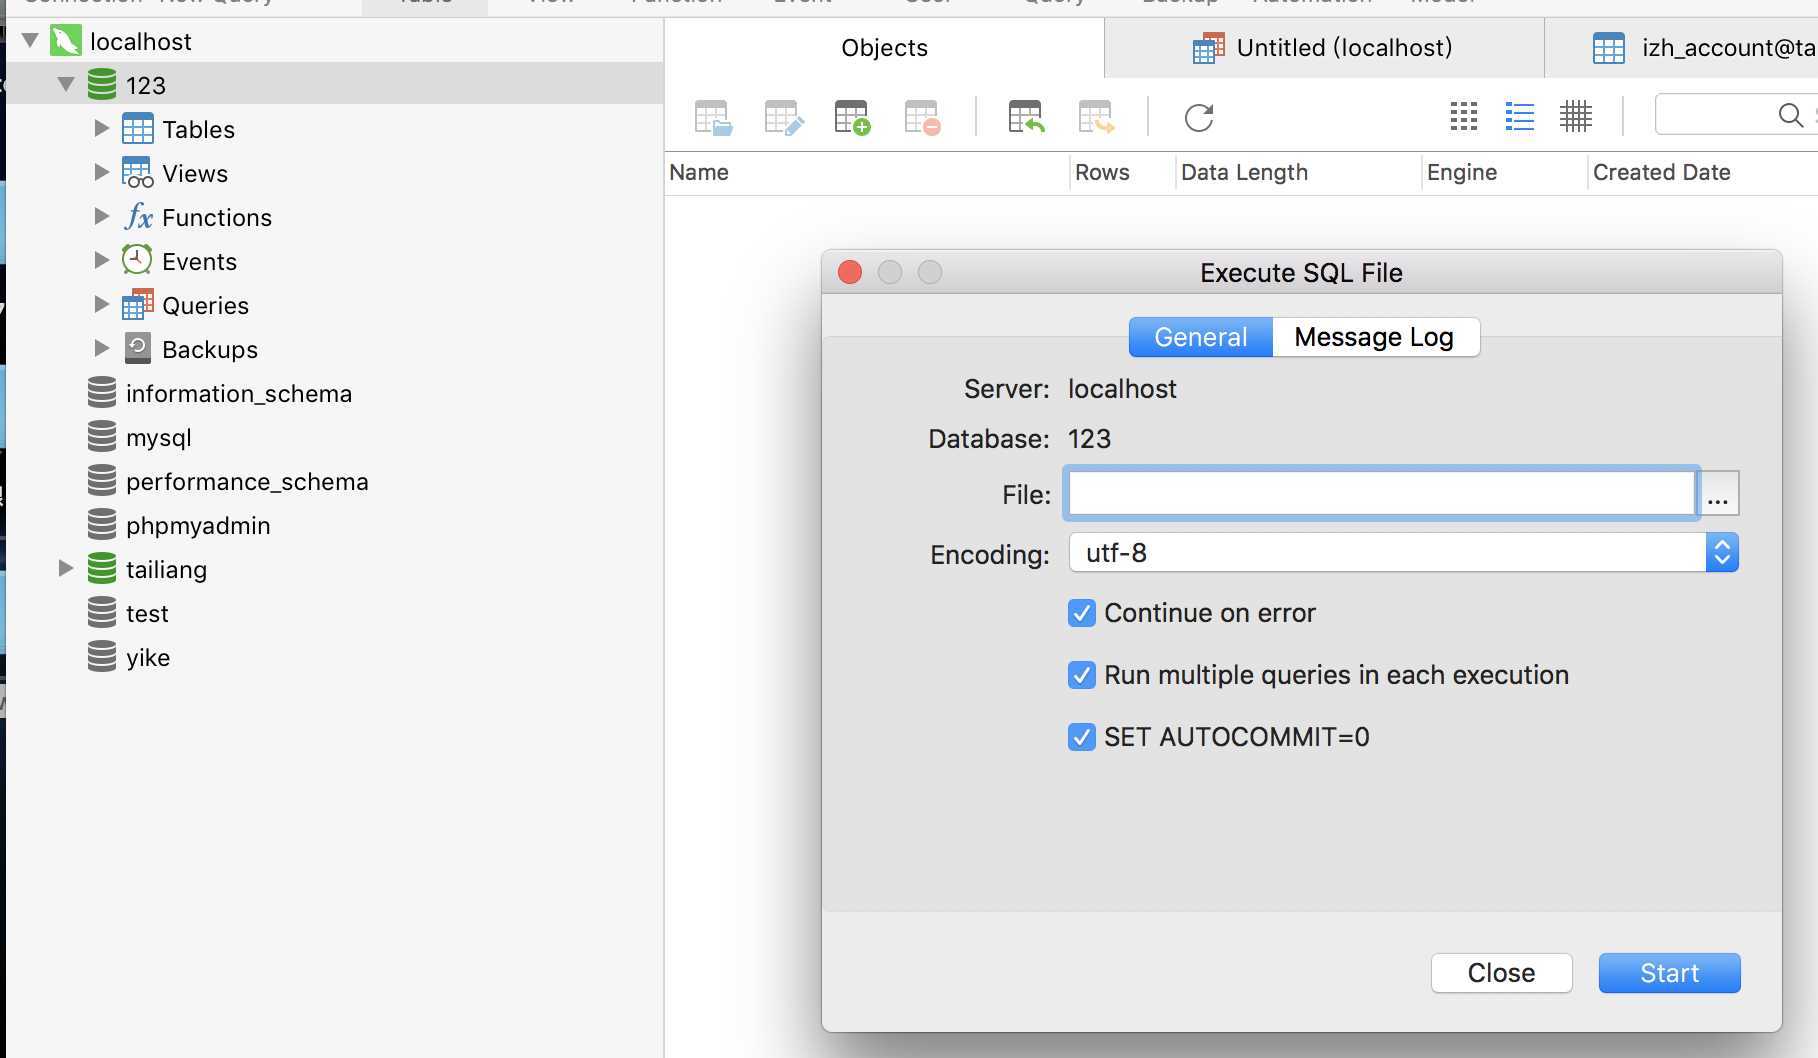Click the information_schema database icon
Viewport: 1818px width, 1058px height.
coord(102,393)
